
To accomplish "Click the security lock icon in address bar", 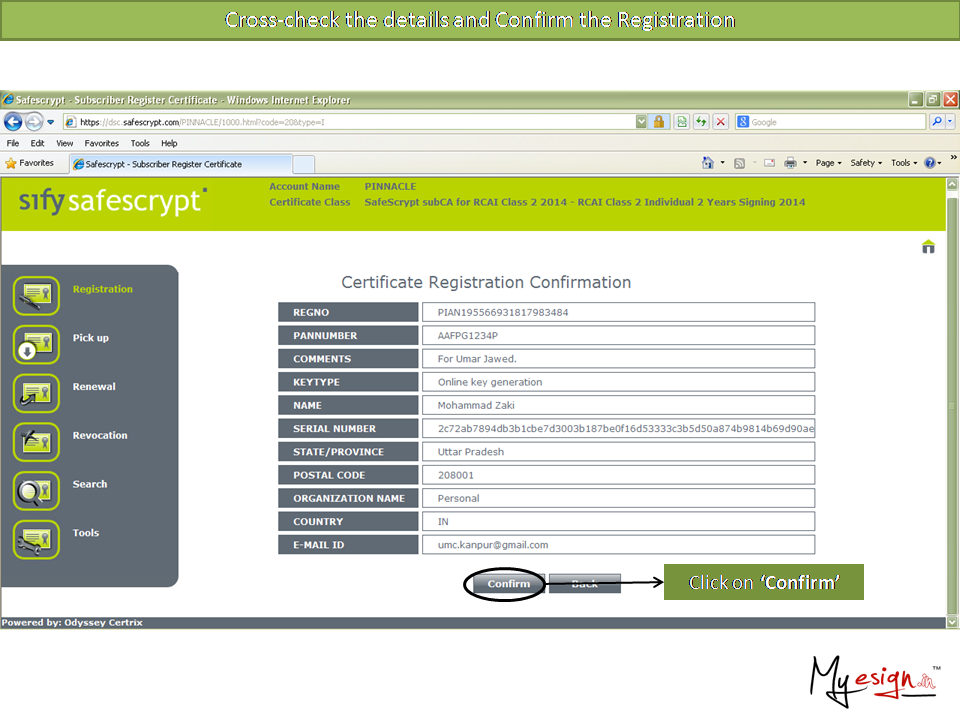I will [x=660, y=122].
